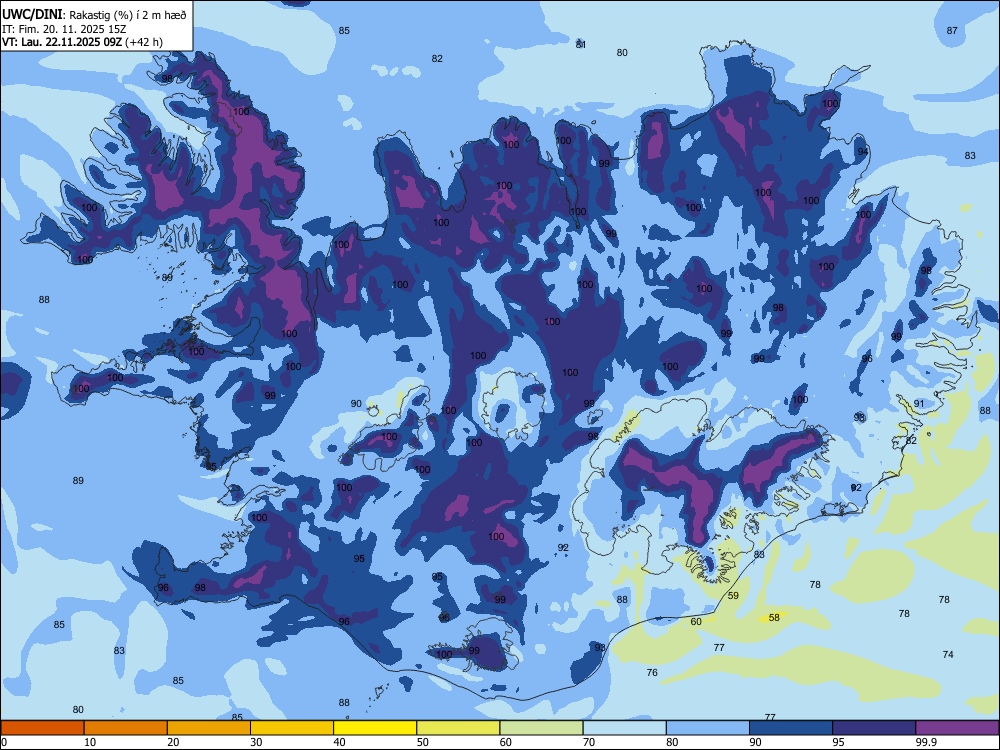The height and width of the screenshot is (750, 1000).
Task: Click the map value "94" on the northeast coast
Action: coord(863,152)
